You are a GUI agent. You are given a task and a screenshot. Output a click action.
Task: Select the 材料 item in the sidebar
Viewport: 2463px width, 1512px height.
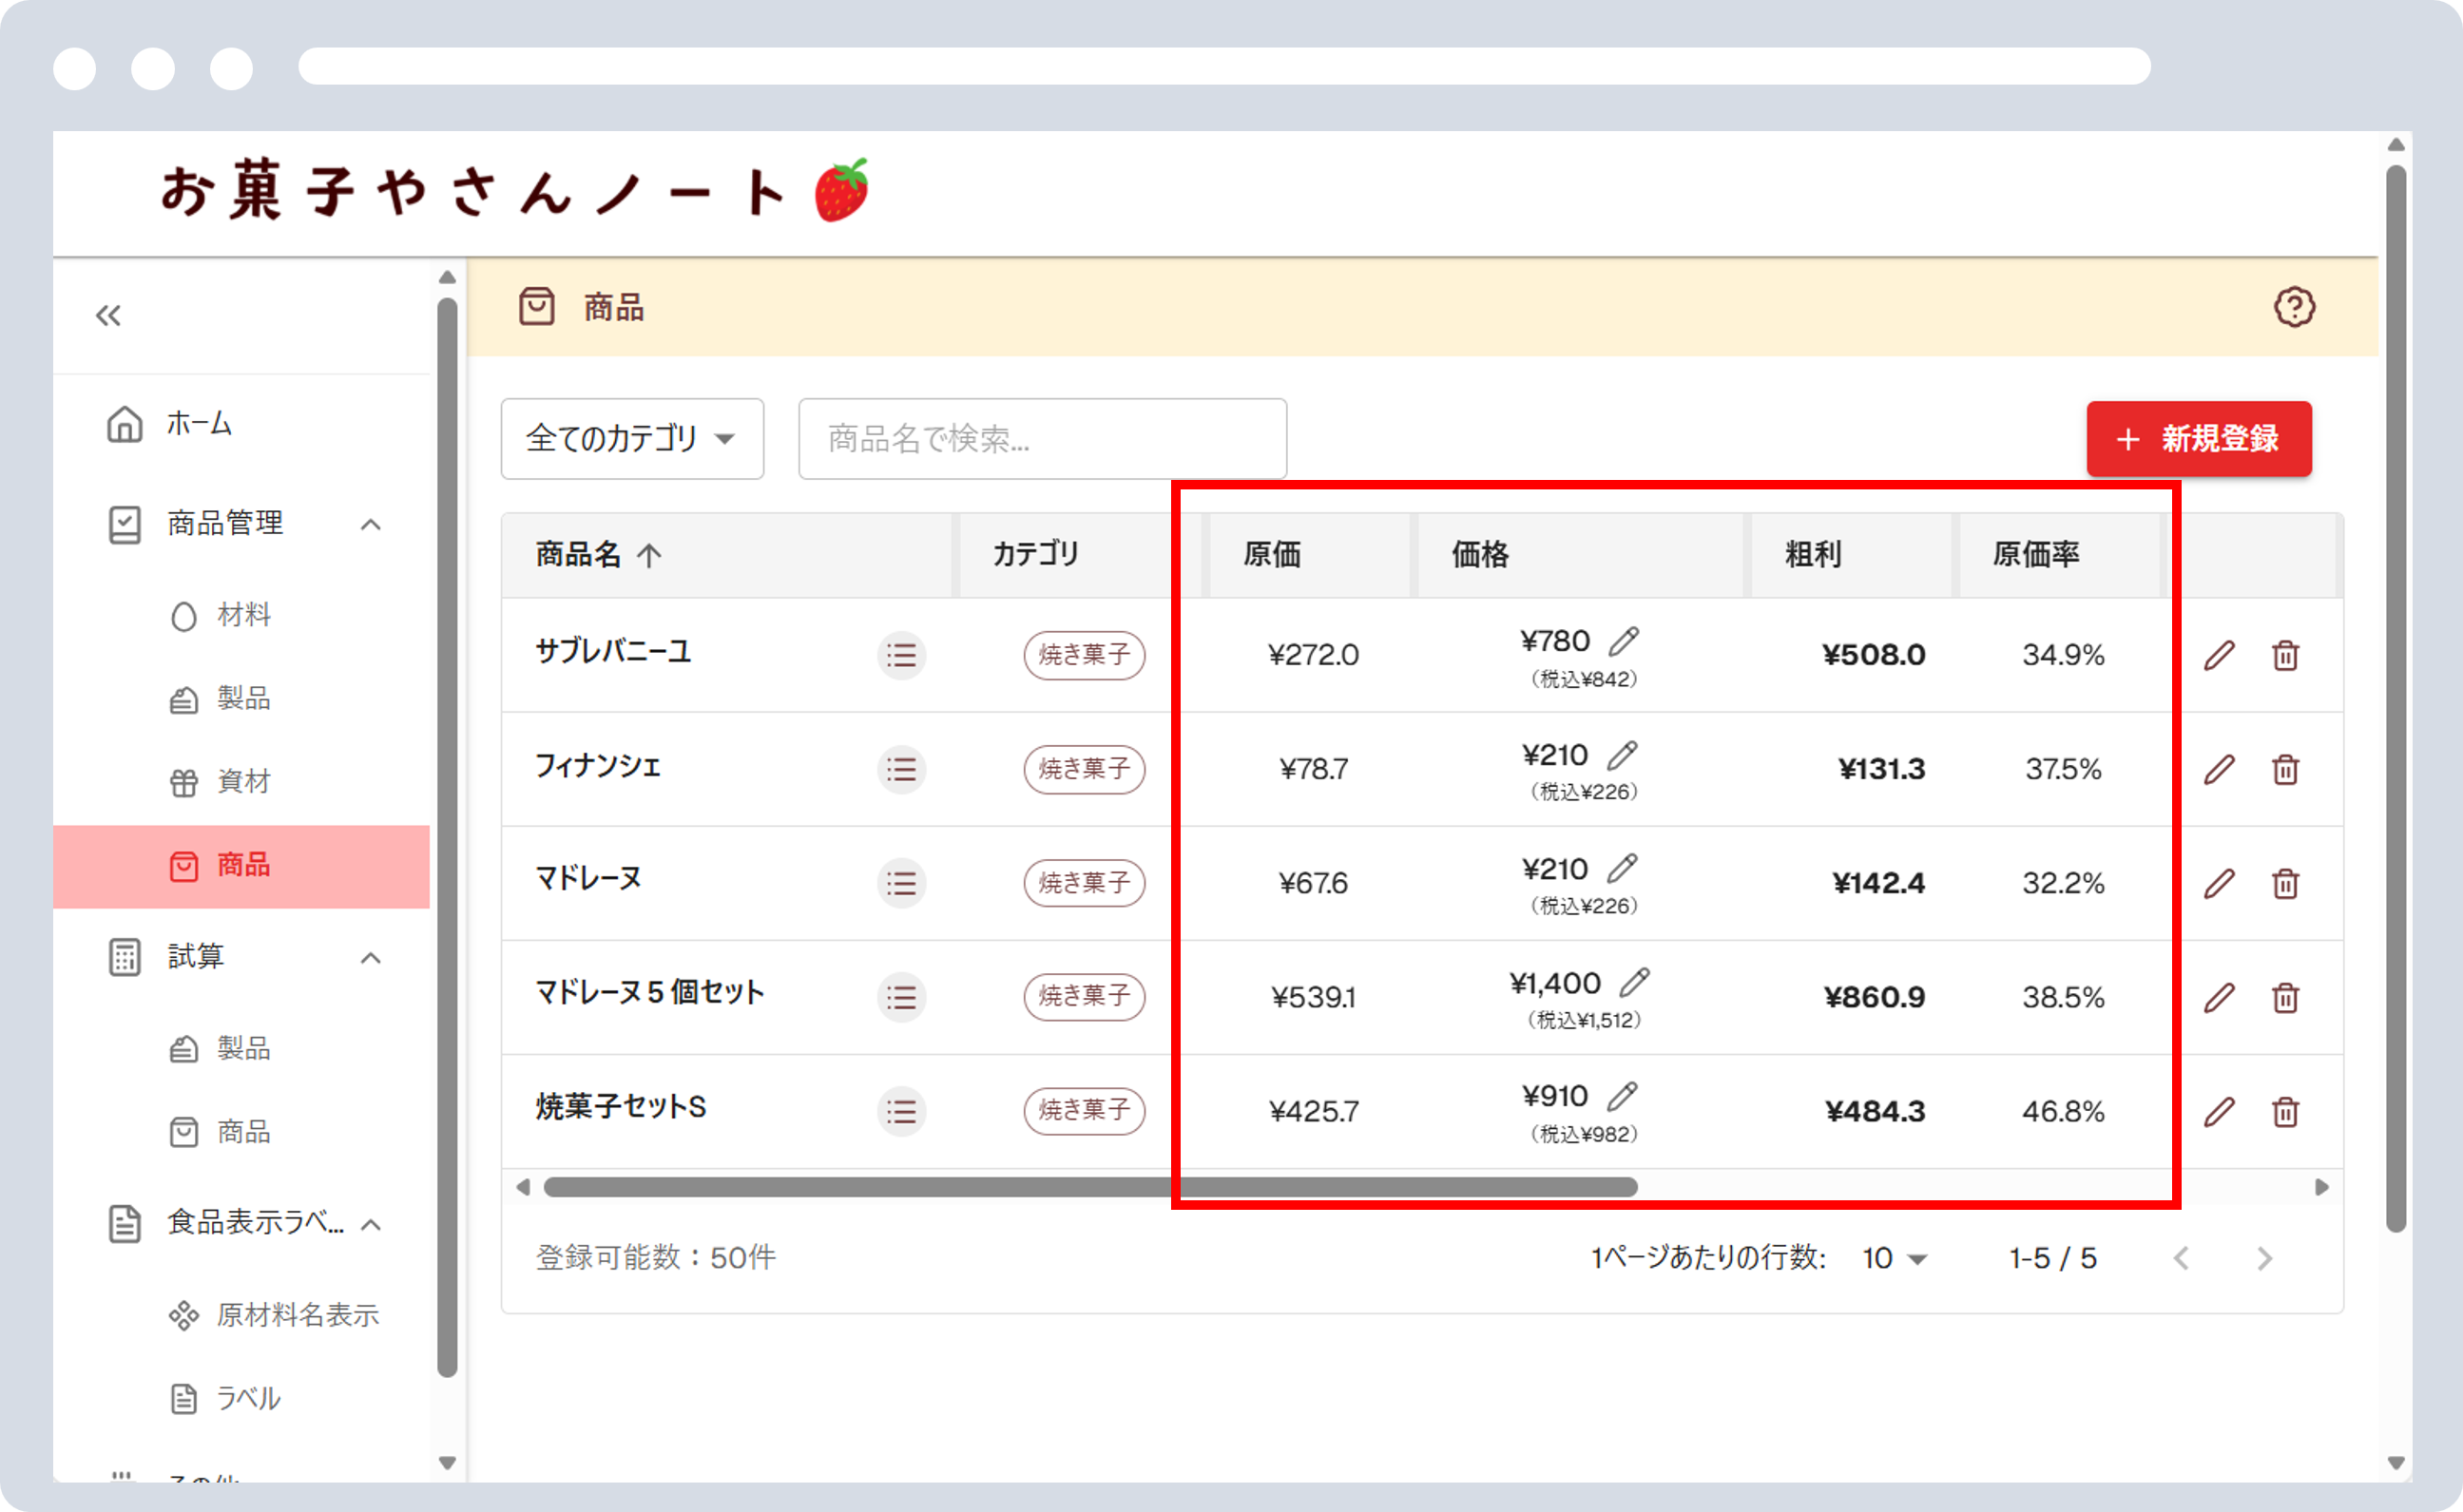coord(243,615)
